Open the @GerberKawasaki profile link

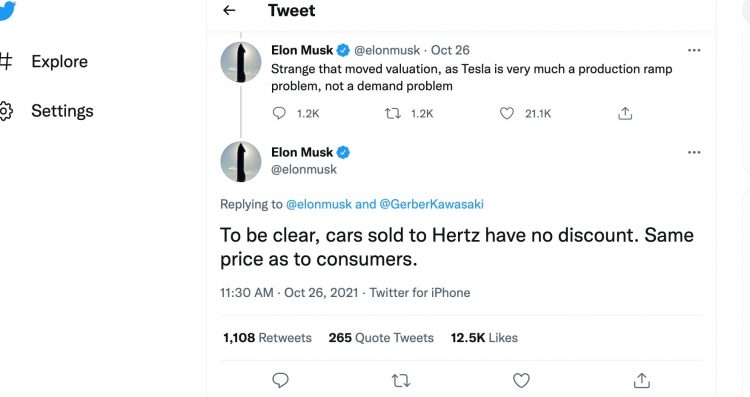click(431, 204)
